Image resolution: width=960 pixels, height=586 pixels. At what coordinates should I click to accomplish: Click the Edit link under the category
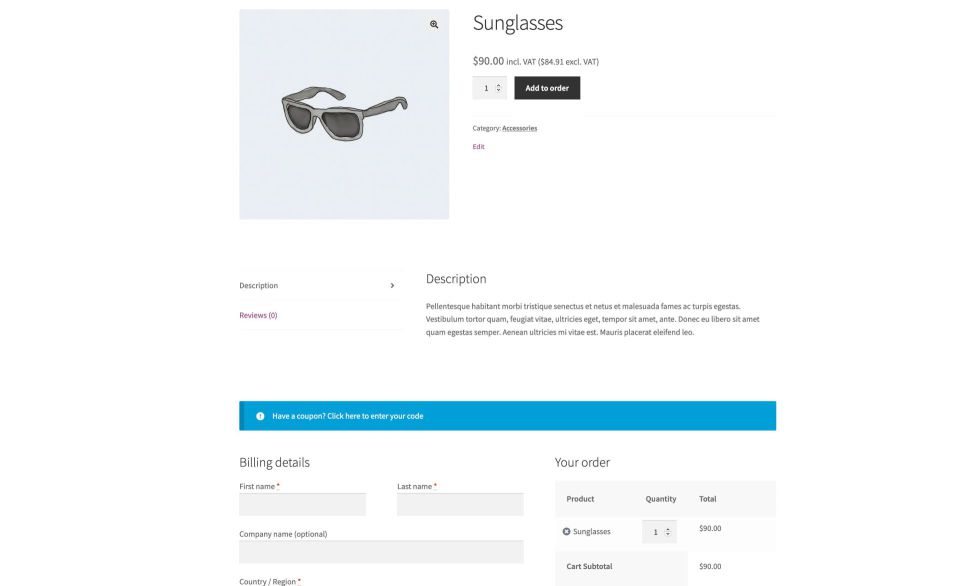[478, 147]
